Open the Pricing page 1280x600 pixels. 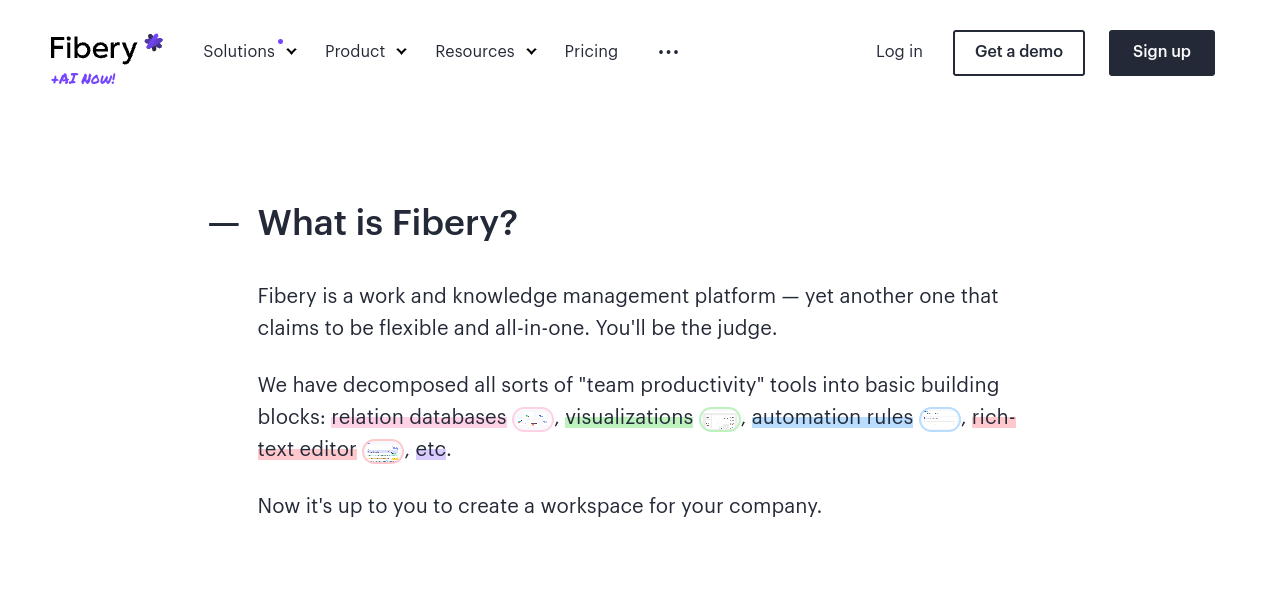[x=591, y=52]
